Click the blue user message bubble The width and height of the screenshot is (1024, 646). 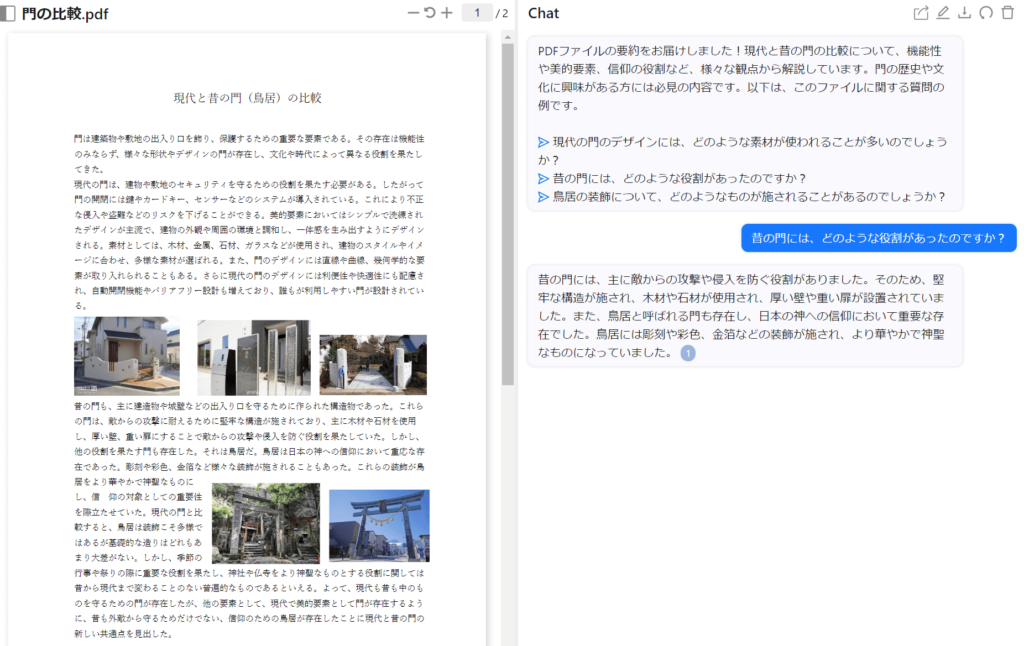pyautogui.click(x=878, y=238)
